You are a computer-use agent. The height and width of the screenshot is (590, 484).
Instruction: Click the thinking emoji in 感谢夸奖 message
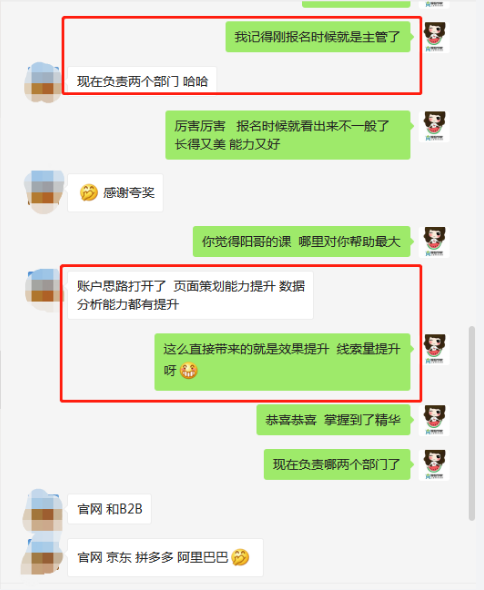point(89,193)
